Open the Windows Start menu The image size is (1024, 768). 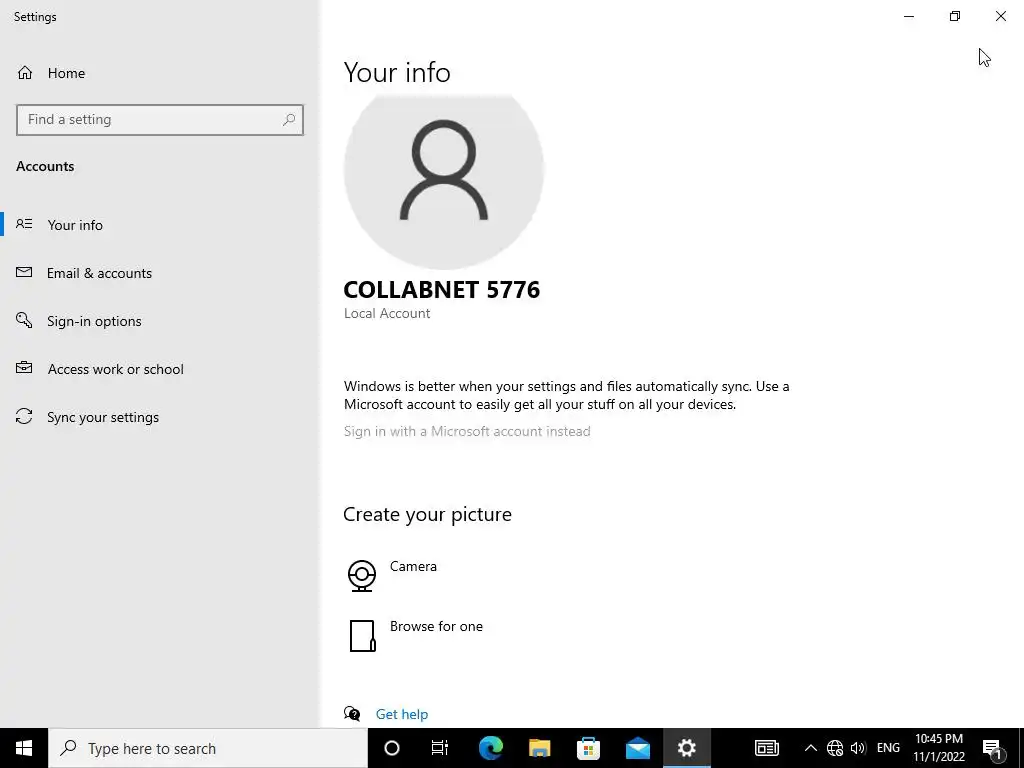tap(24, 748)
